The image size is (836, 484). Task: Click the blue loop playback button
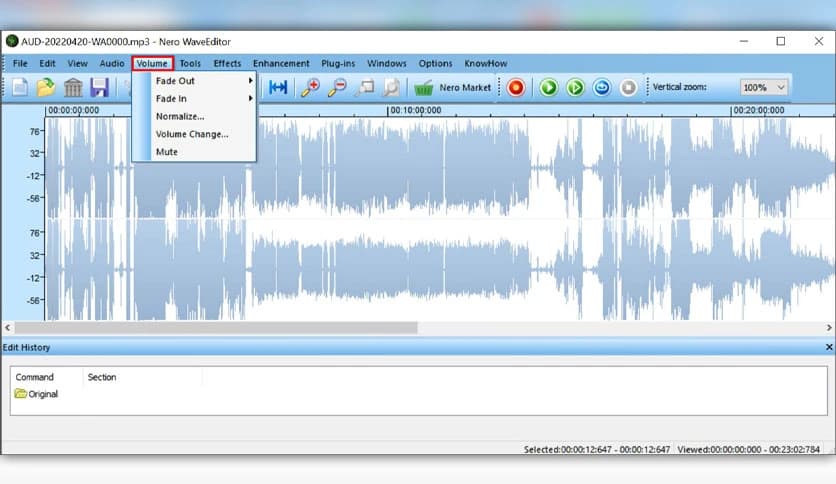click(x=602, y=87)
